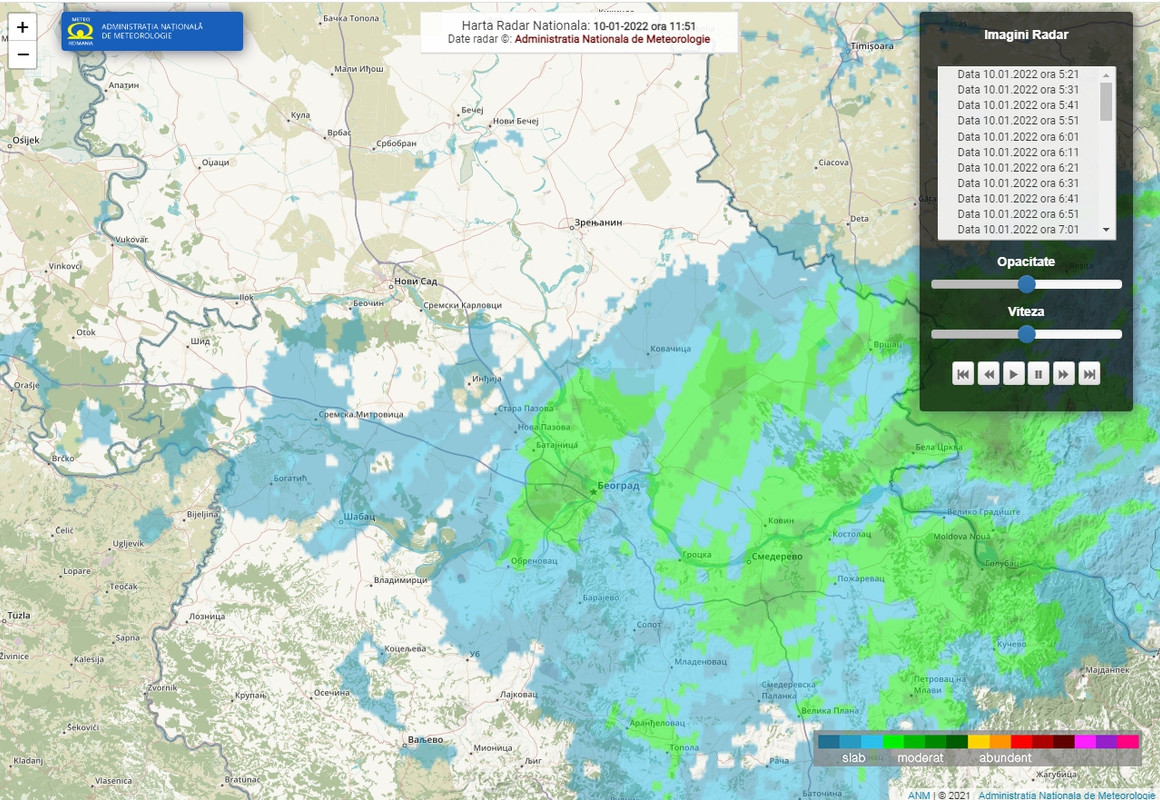Select Data 10.01.2022 ora 6:11
Screen dimensions: 1160x800
[1018, 152]
